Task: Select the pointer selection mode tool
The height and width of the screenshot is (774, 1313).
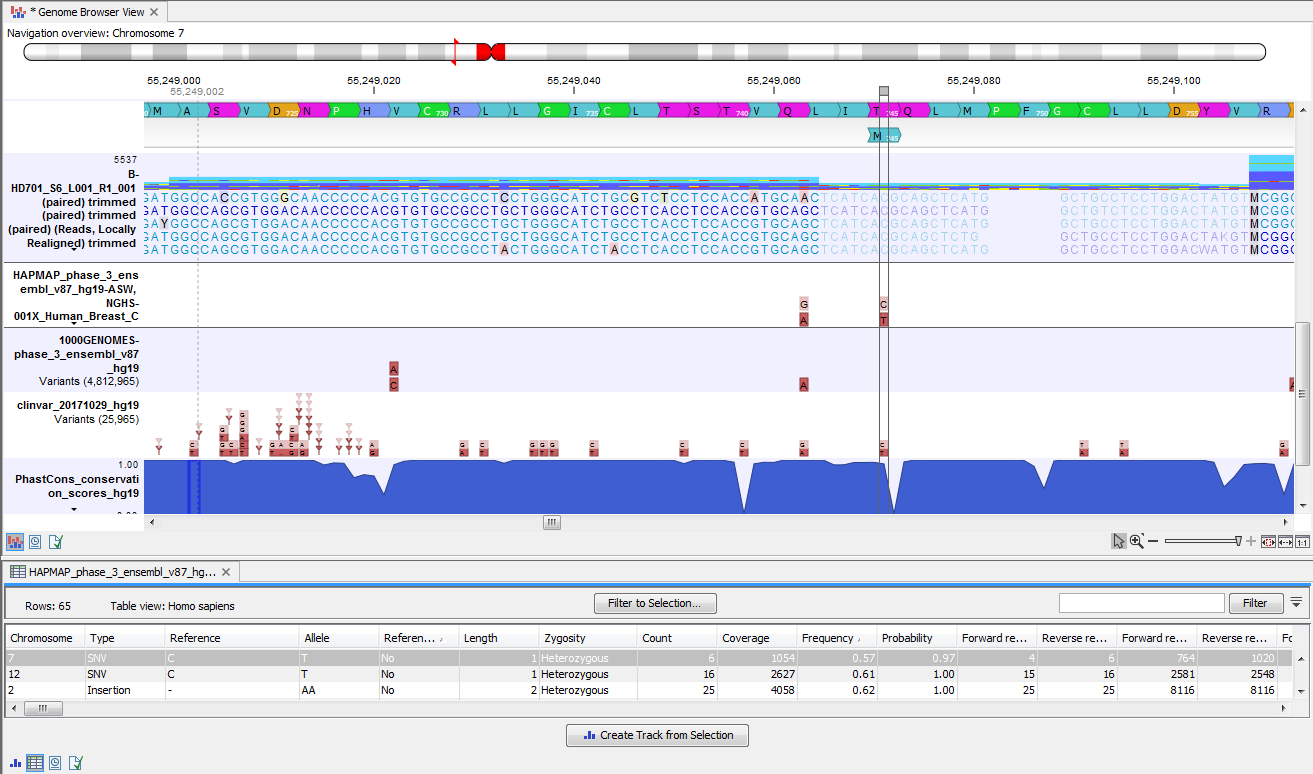Action: point(1119,540)
